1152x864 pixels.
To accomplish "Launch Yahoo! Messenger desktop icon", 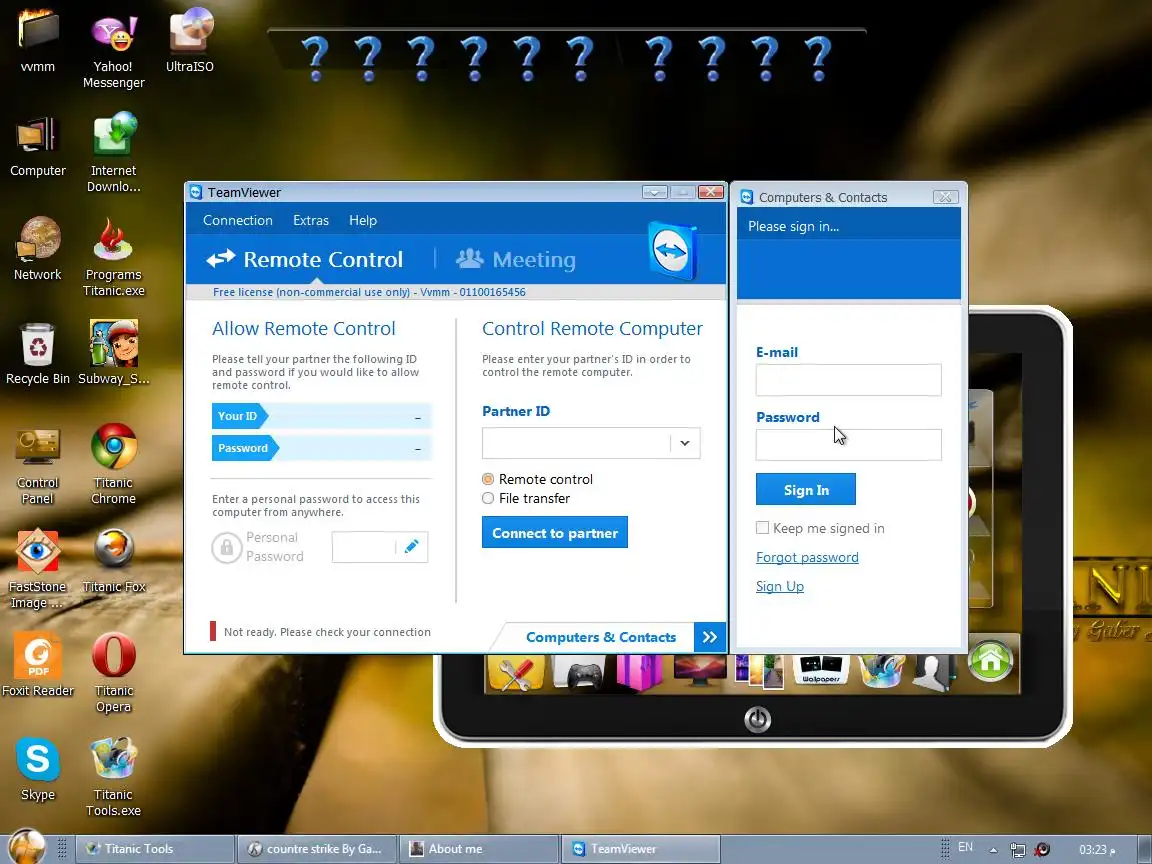I will tap(113, 48).
